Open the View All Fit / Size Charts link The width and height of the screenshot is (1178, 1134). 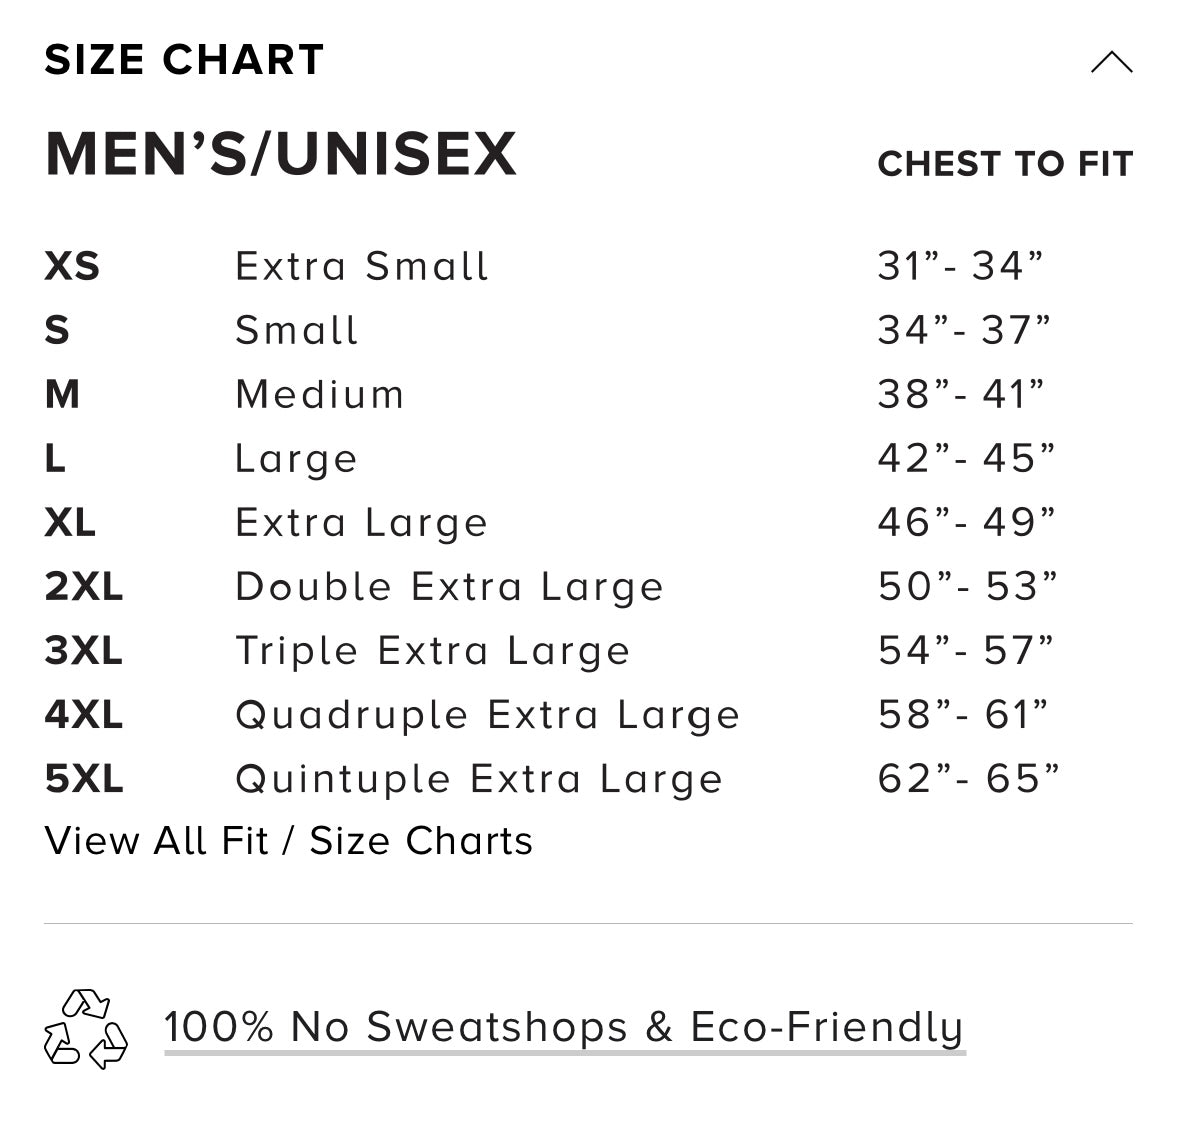pos(289,841)
